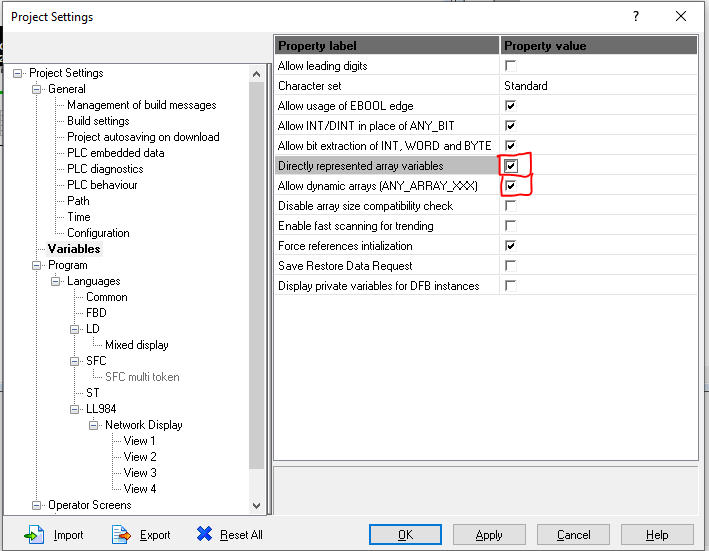The width and height of the screenshot is (709, 551).
Task: Enable Allow leading digits checkbox
Action: click(x=510, y=66)
